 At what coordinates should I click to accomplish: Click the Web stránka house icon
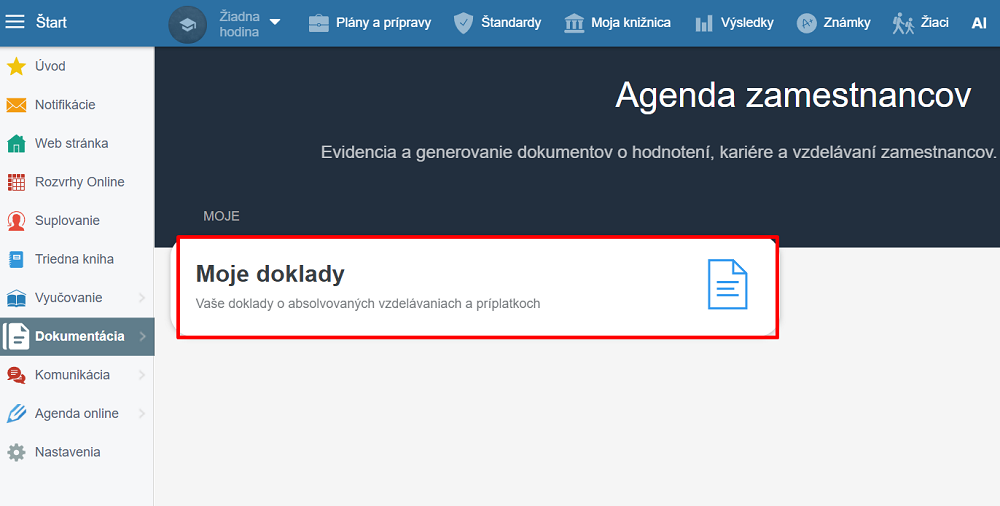[x=16, y=144]
